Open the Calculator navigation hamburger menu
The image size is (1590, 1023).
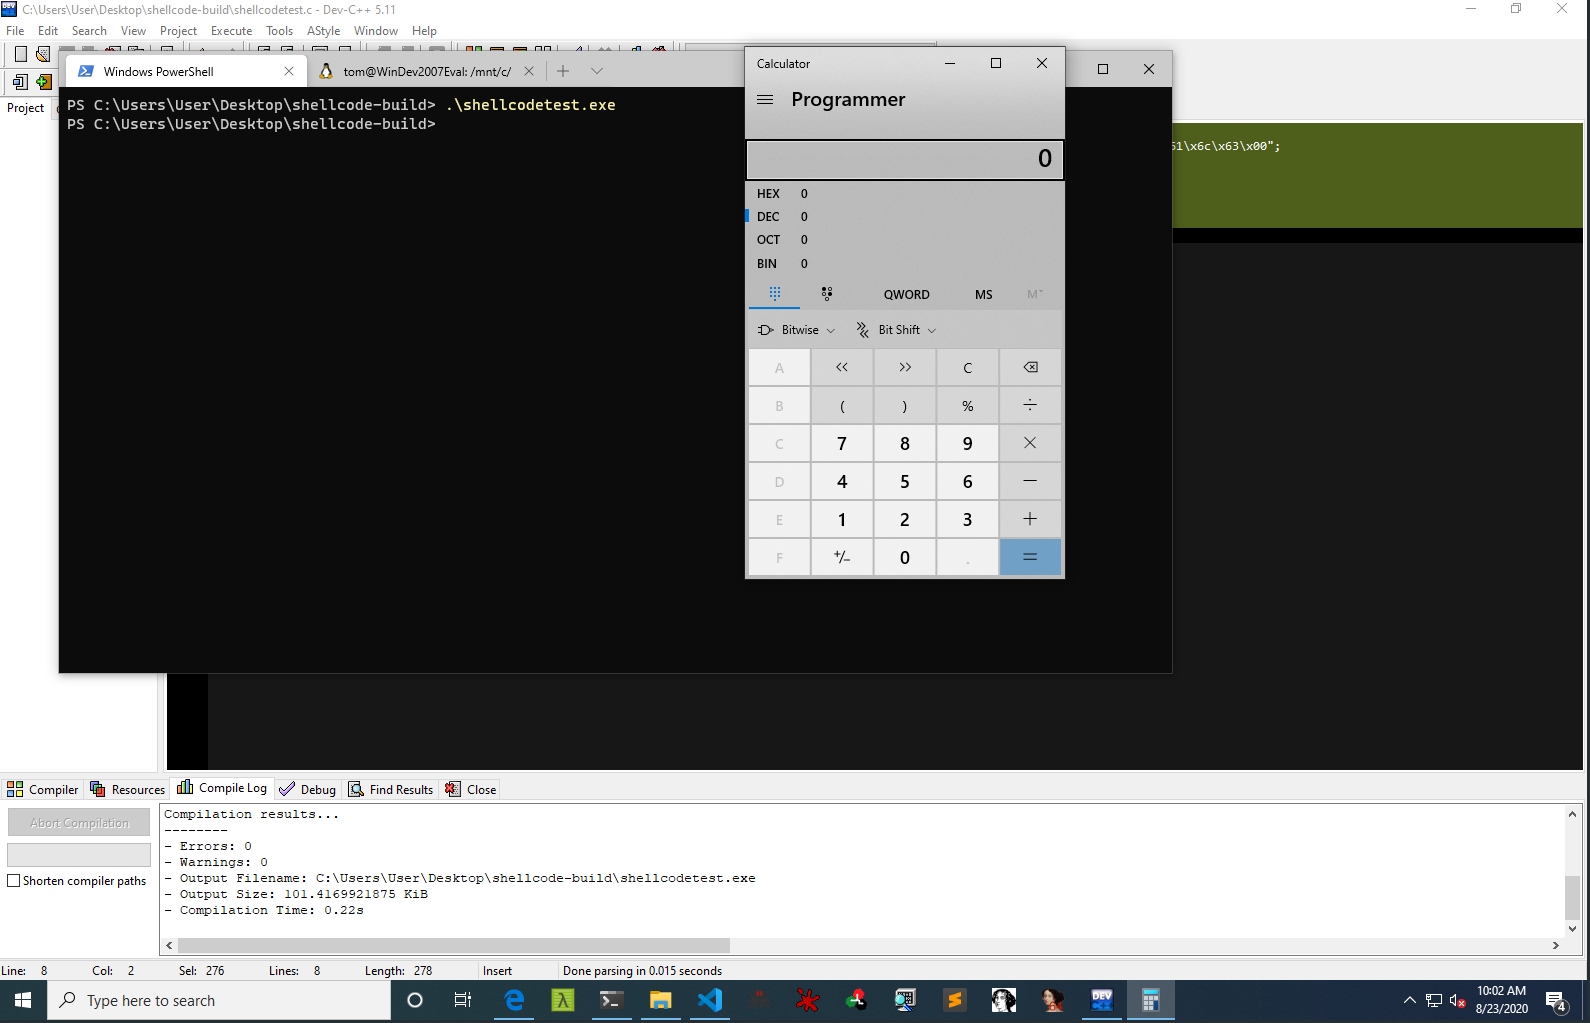point(765,99)
